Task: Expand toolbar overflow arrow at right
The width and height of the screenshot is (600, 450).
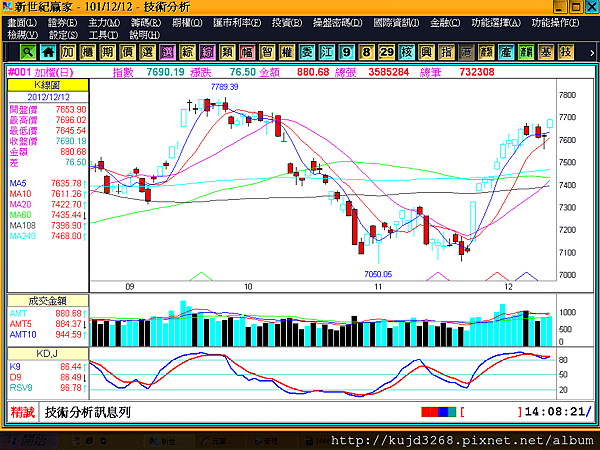Action: click(x=592, y=53)
